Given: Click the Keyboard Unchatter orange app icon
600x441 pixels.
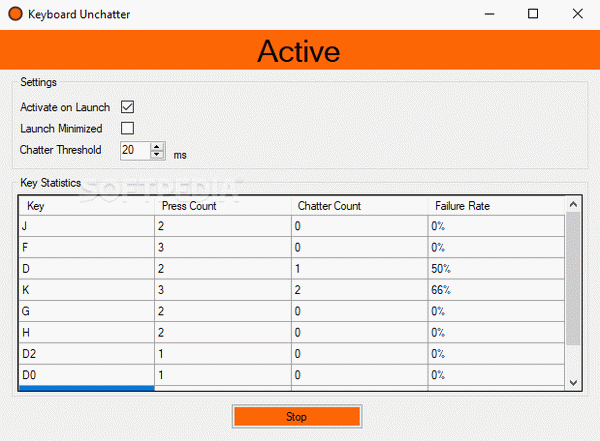Looking at the screenshot, I should pos(15,14).
